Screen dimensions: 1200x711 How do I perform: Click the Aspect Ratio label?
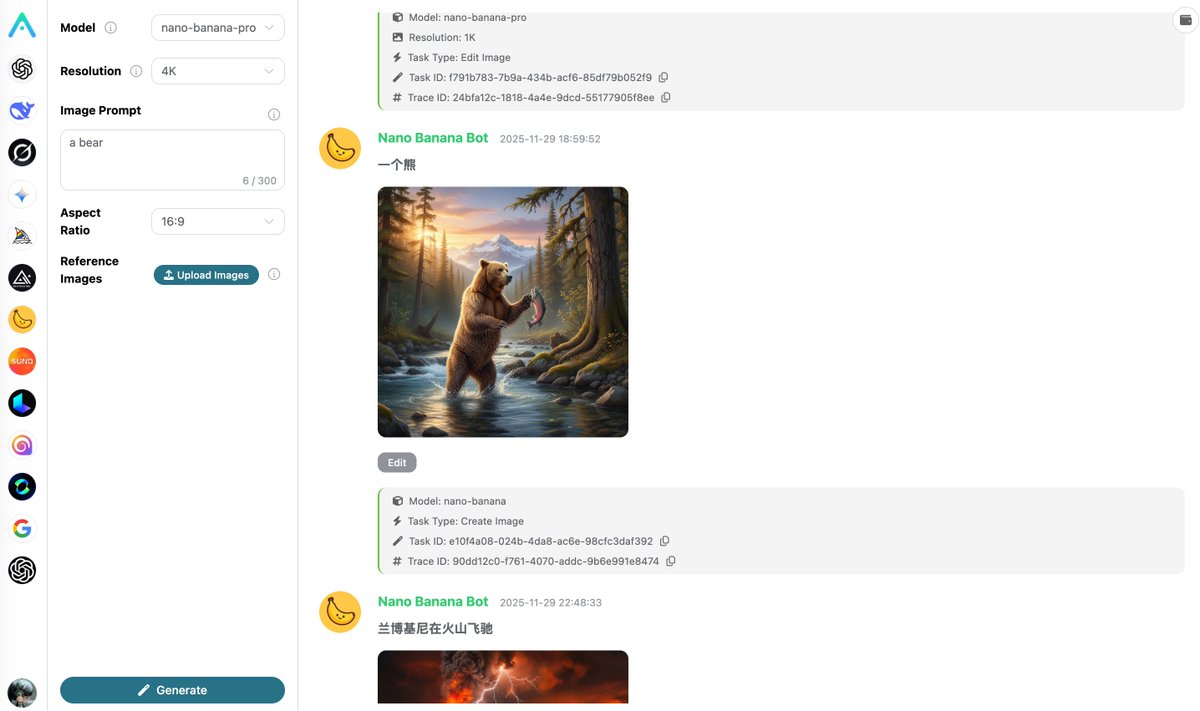coord(80,221)
